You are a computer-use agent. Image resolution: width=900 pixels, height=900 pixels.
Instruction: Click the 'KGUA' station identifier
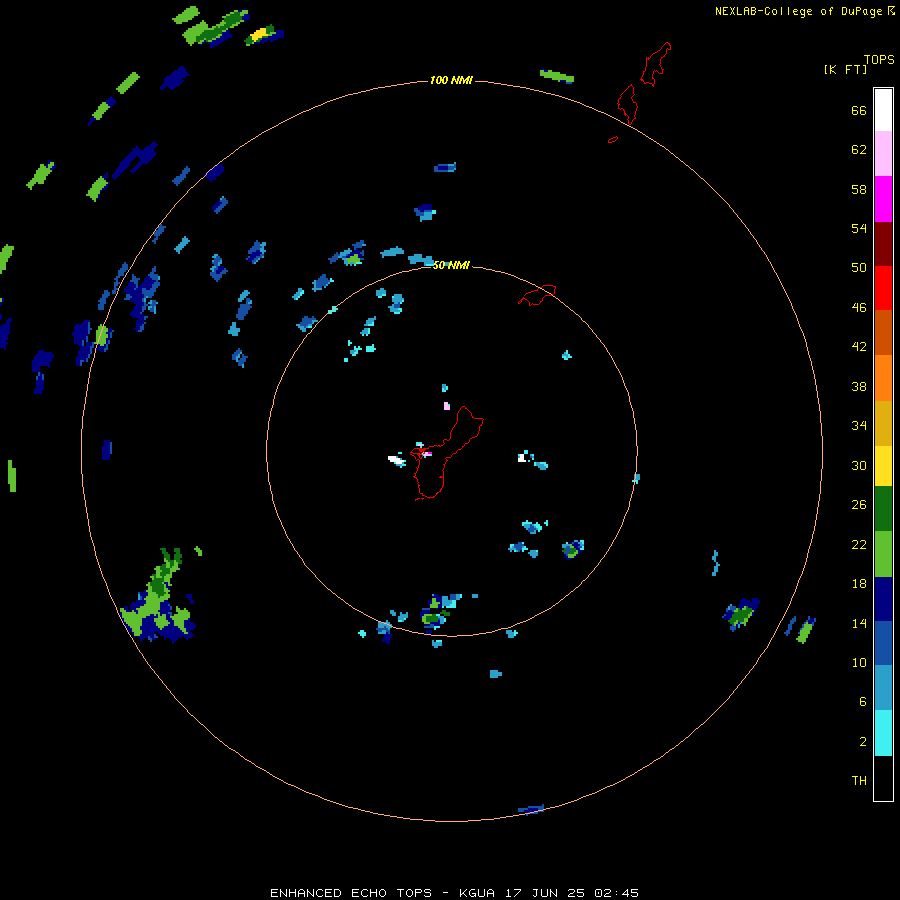click(476, 893)
